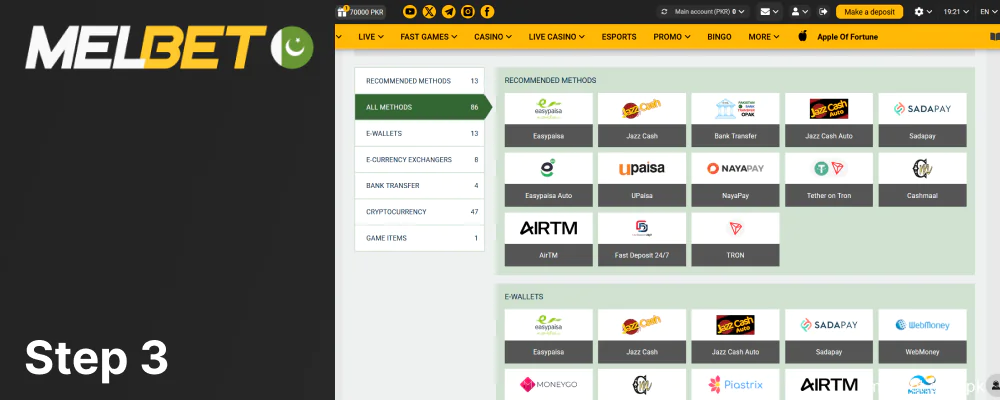Select the E-Wallets category

[x=420, y=133]
